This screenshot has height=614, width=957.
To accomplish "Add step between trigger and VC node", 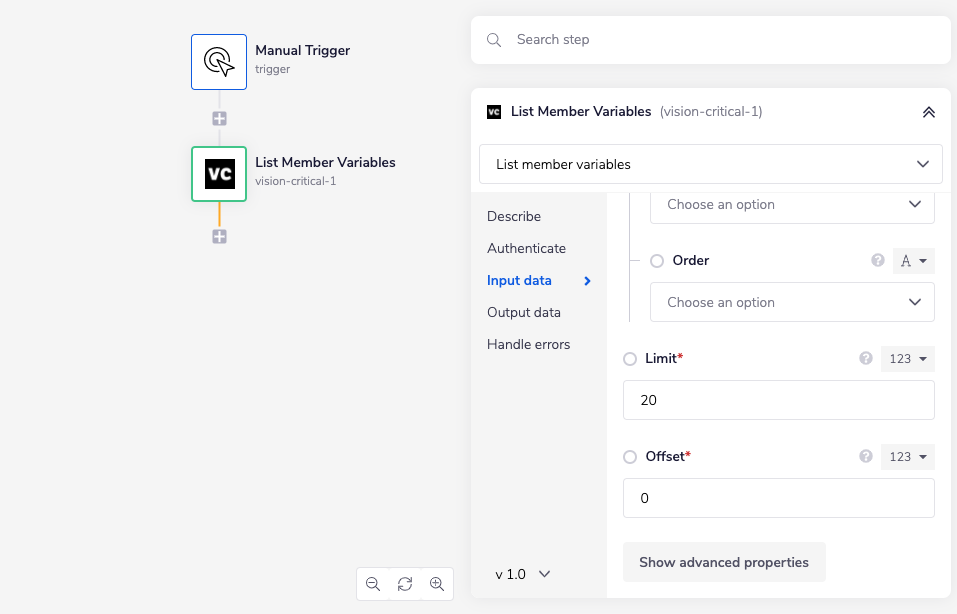I will [x=219, y=118].
